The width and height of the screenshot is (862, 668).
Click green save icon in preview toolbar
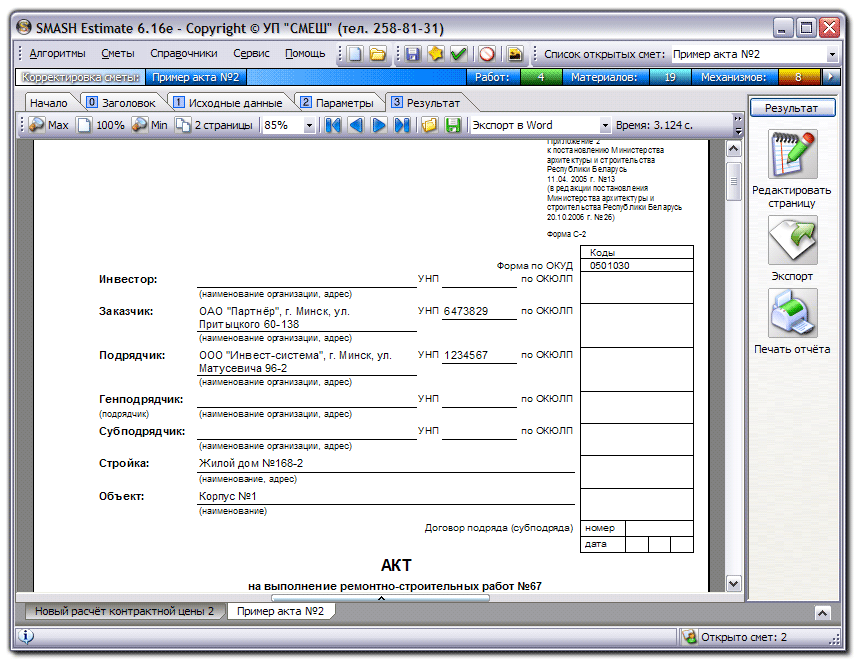pos(452,125)
